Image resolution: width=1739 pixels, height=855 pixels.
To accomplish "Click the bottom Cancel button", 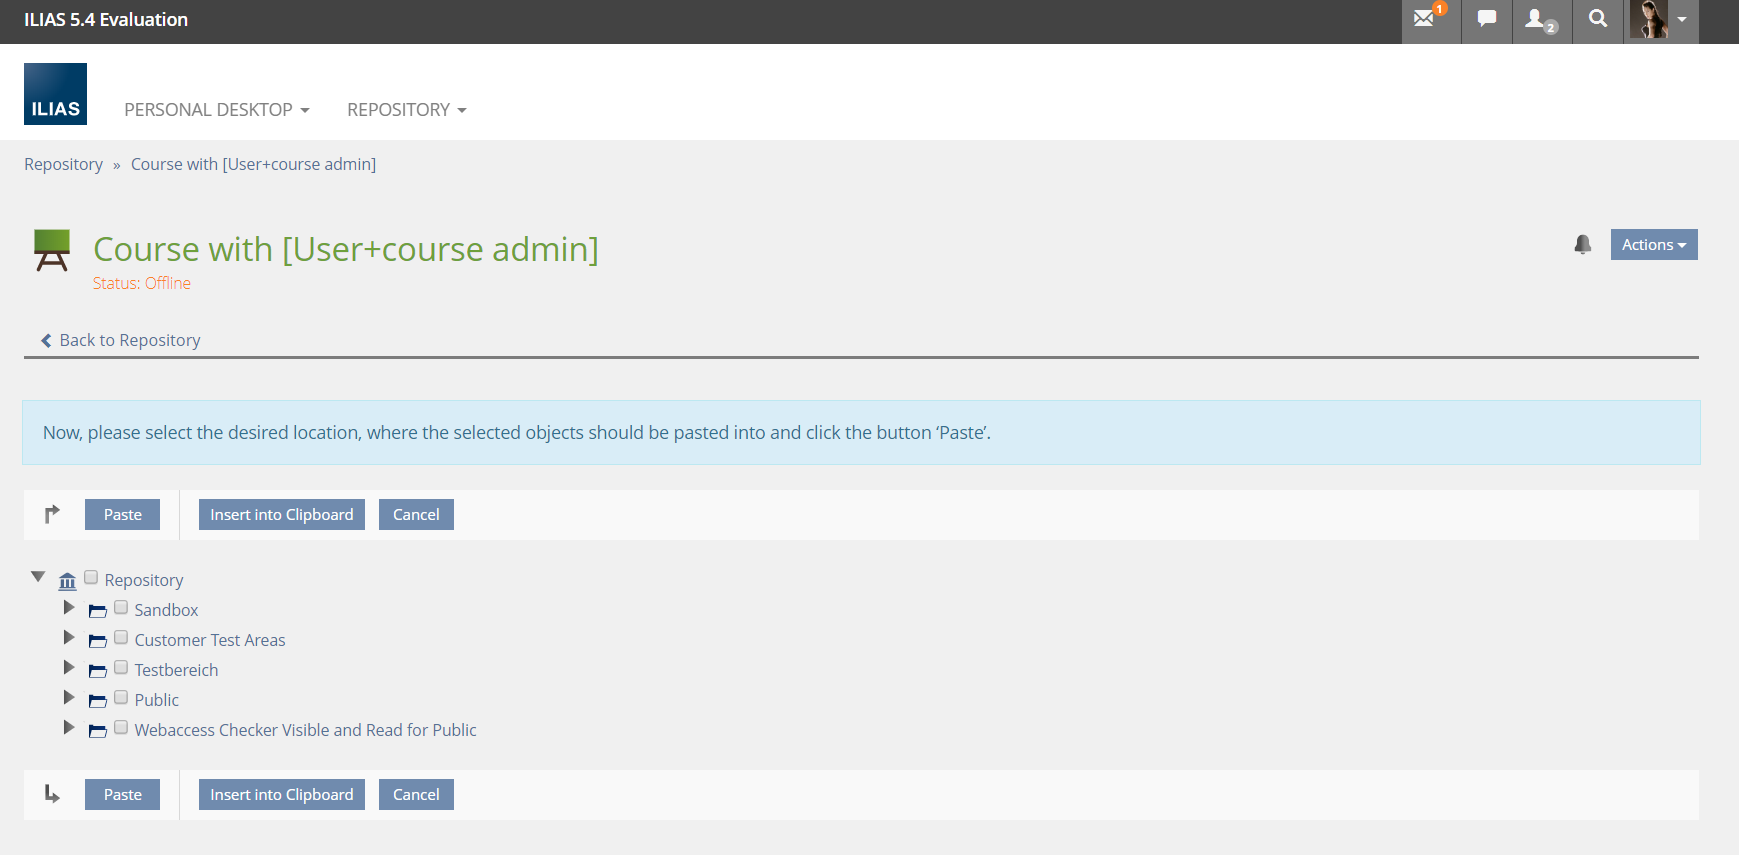I will tap(416, 795).
